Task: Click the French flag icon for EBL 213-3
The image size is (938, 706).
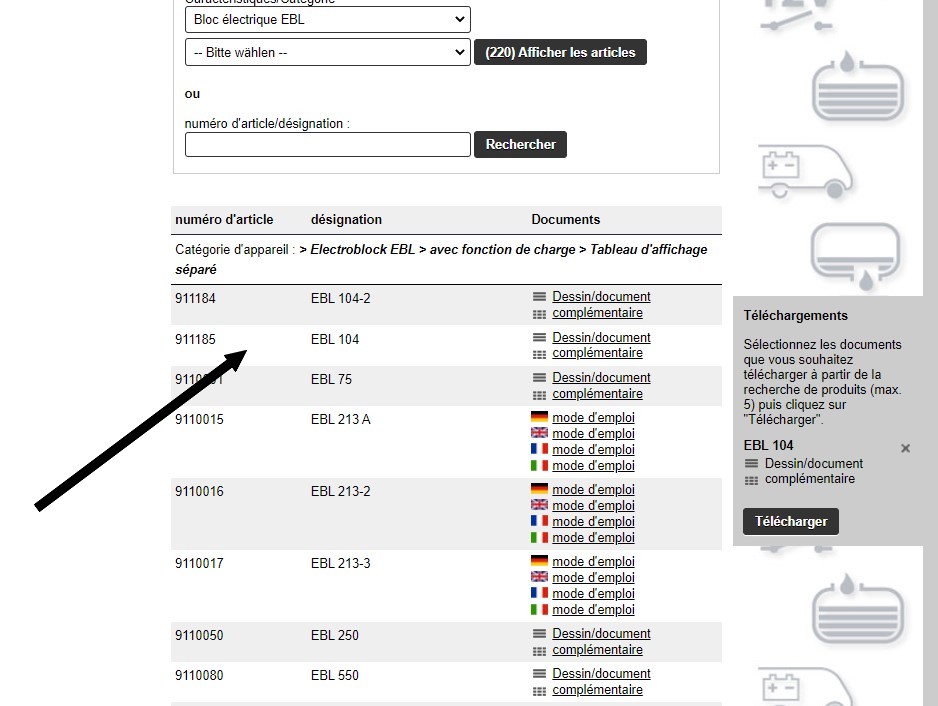Action: click(x=539, y=594)
